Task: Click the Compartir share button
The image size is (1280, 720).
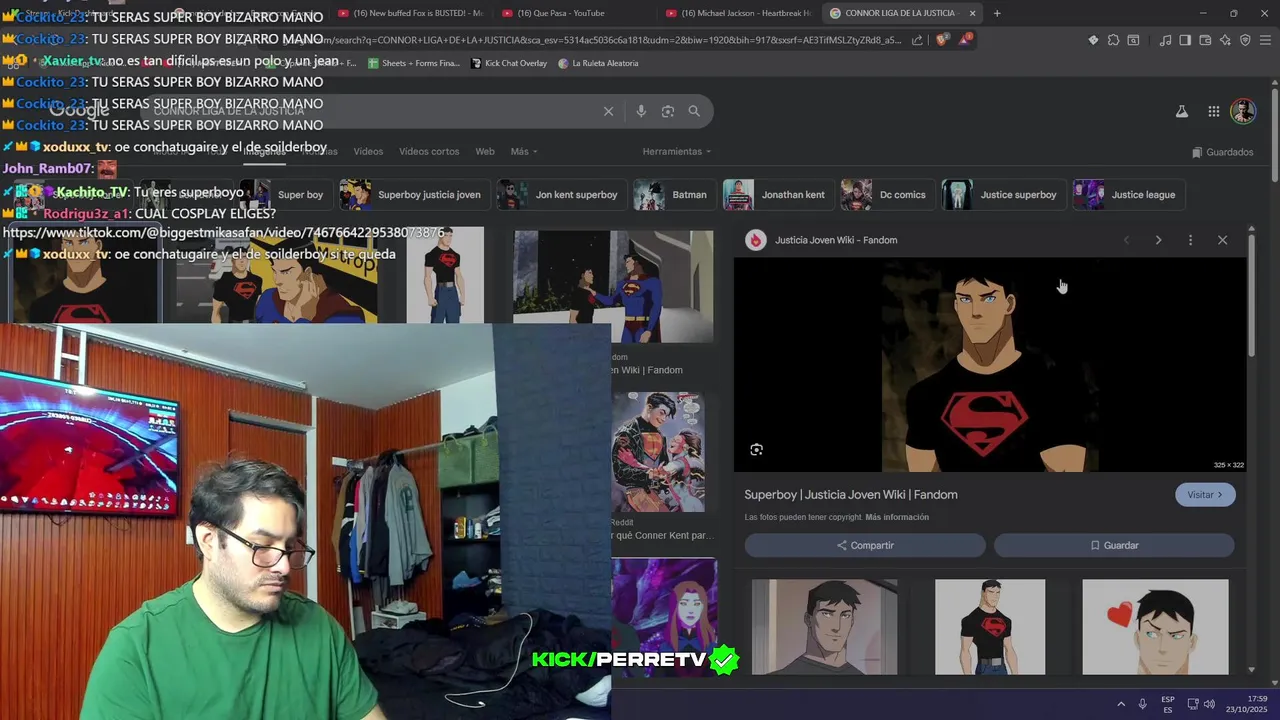Action: (x=865, y=545)
